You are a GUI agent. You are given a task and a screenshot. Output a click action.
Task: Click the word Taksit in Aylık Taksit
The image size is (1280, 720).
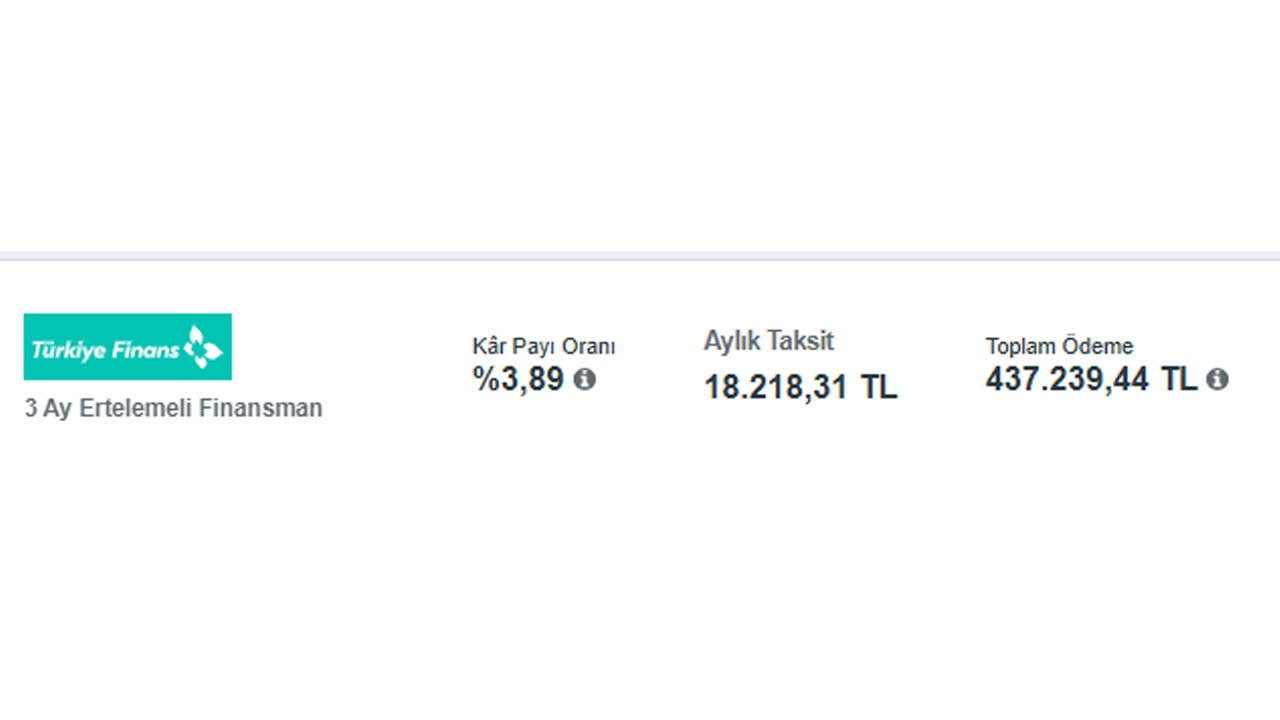click(801, 341)
